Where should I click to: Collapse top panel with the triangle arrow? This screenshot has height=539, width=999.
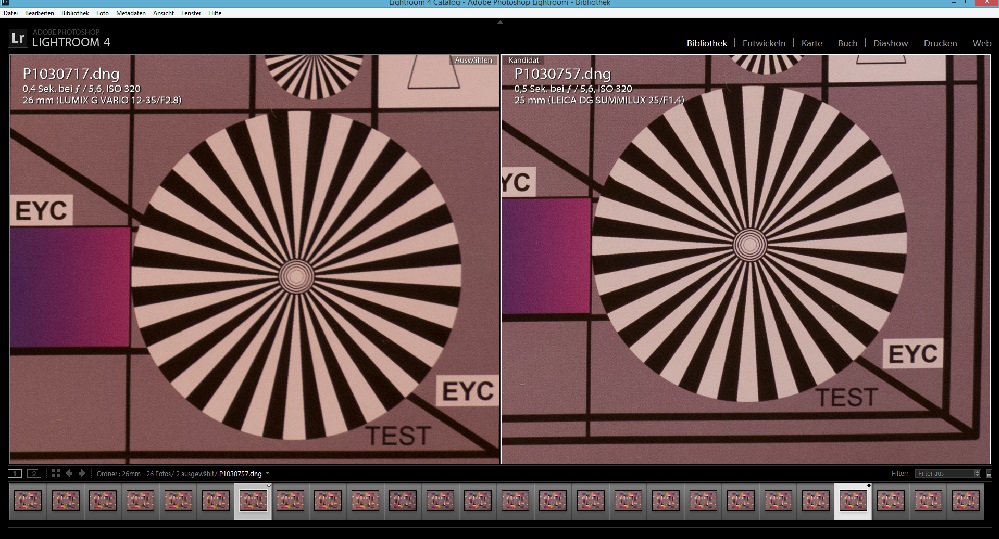499,20
